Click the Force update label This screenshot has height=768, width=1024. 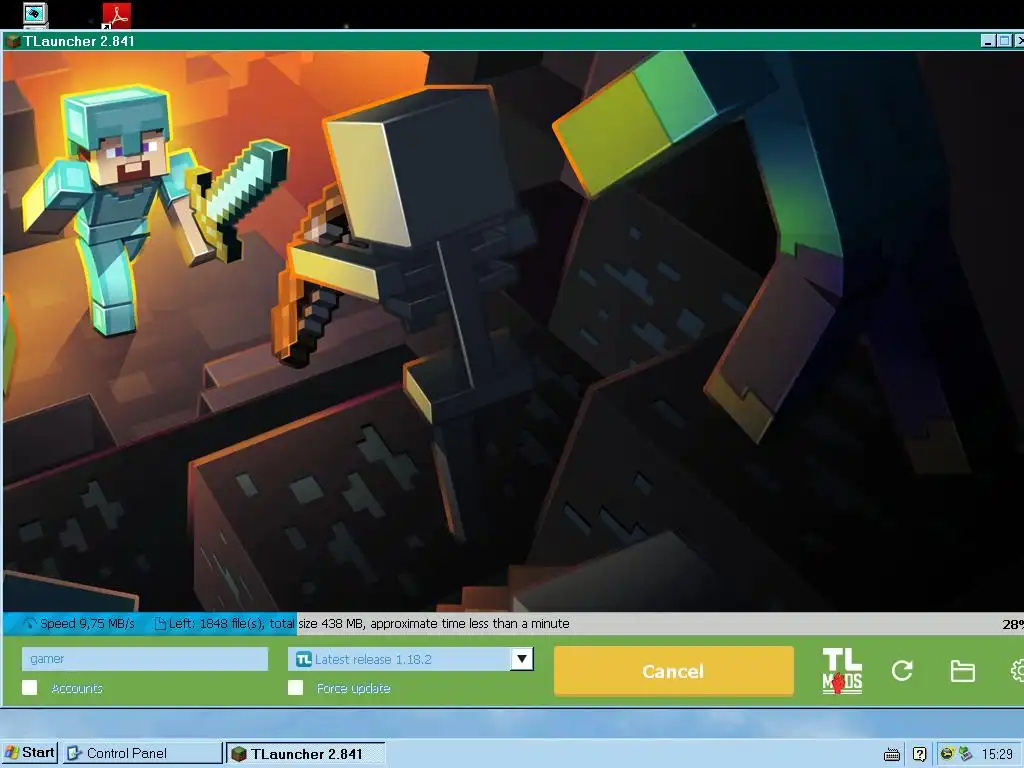point(353,688)
